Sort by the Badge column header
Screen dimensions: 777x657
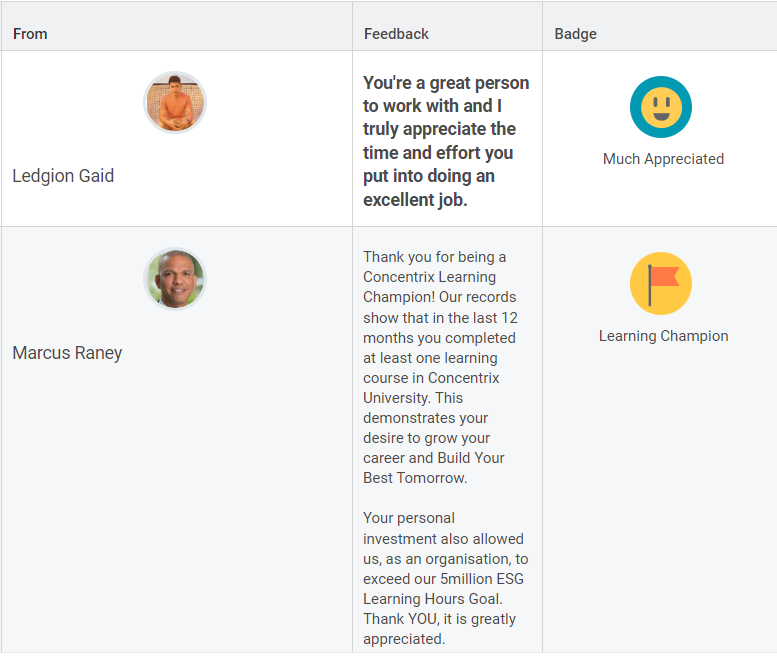point(575,34)
